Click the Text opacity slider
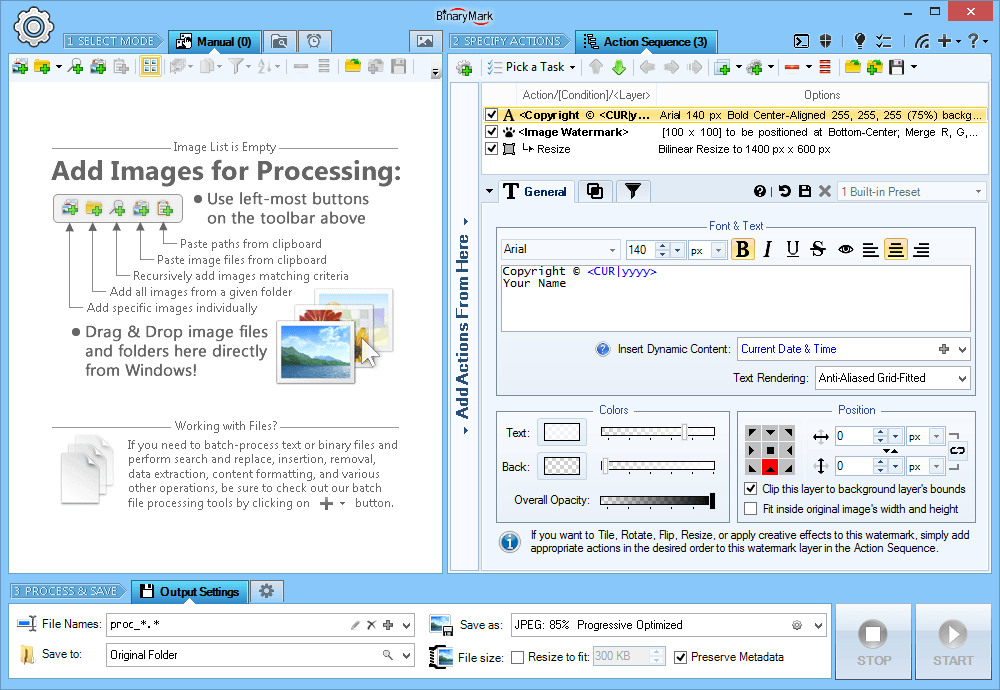This screenshot has height=690, width=1000. pos(658,432)
